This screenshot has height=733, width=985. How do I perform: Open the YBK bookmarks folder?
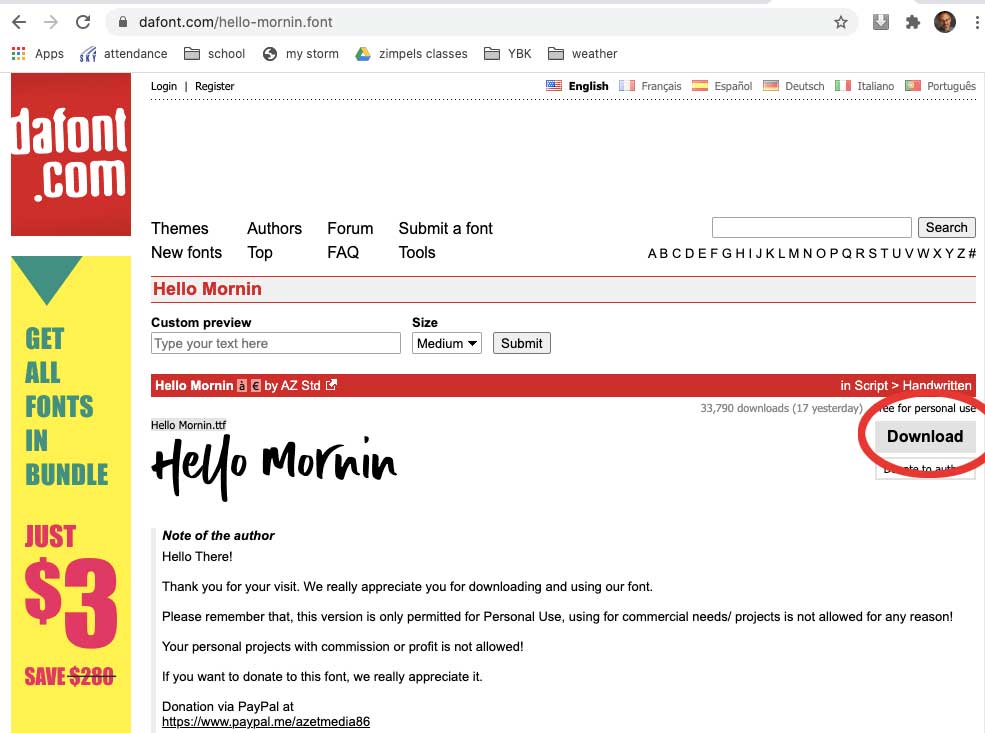[x=508, y=54]
